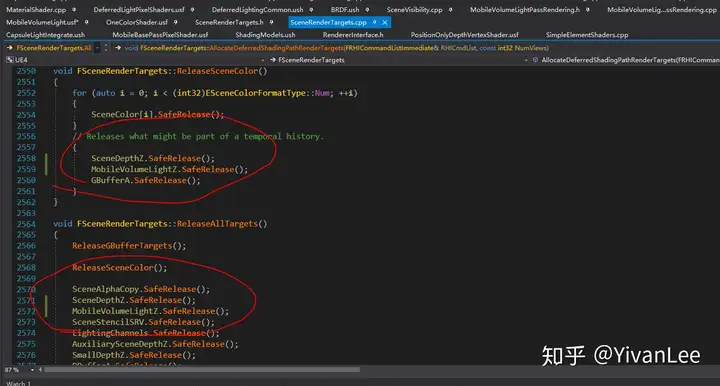Click ReleaseAllTargets function name
Image resolution: width=720 pixels, height=386 pixels.
217,224
